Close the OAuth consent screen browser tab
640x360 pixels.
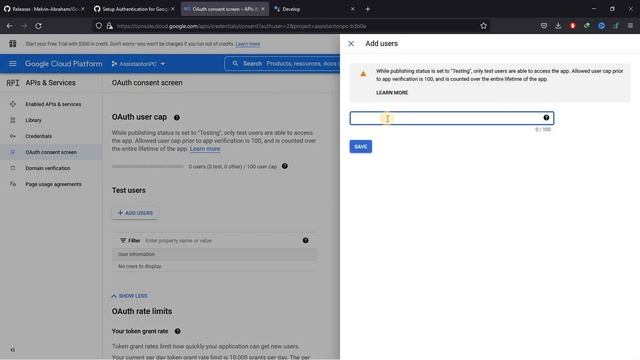pos(262,9)
